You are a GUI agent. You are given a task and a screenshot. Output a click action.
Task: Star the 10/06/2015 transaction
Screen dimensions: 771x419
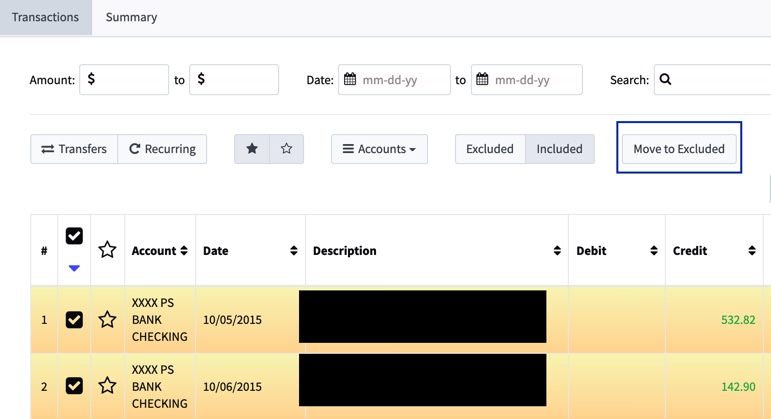107,386
